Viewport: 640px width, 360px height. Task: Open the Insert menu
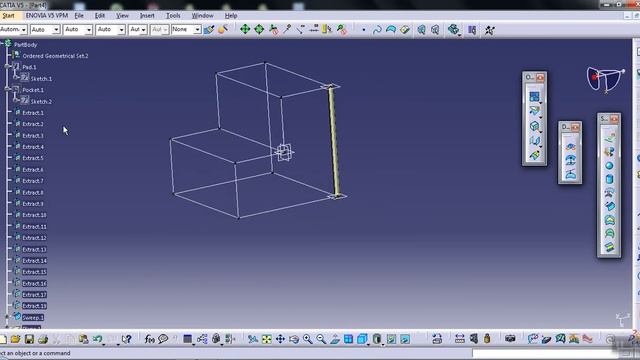point(147,16)
